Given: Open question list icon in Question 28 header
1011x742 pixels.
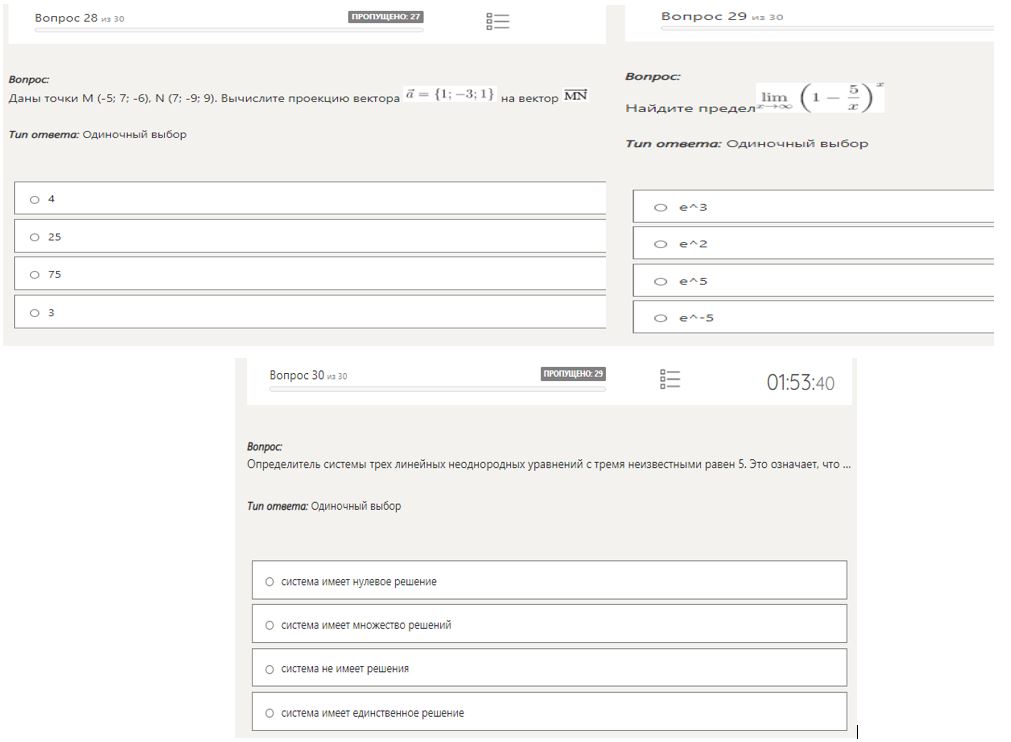Looking at the screenshot, I should click(497, 22).
